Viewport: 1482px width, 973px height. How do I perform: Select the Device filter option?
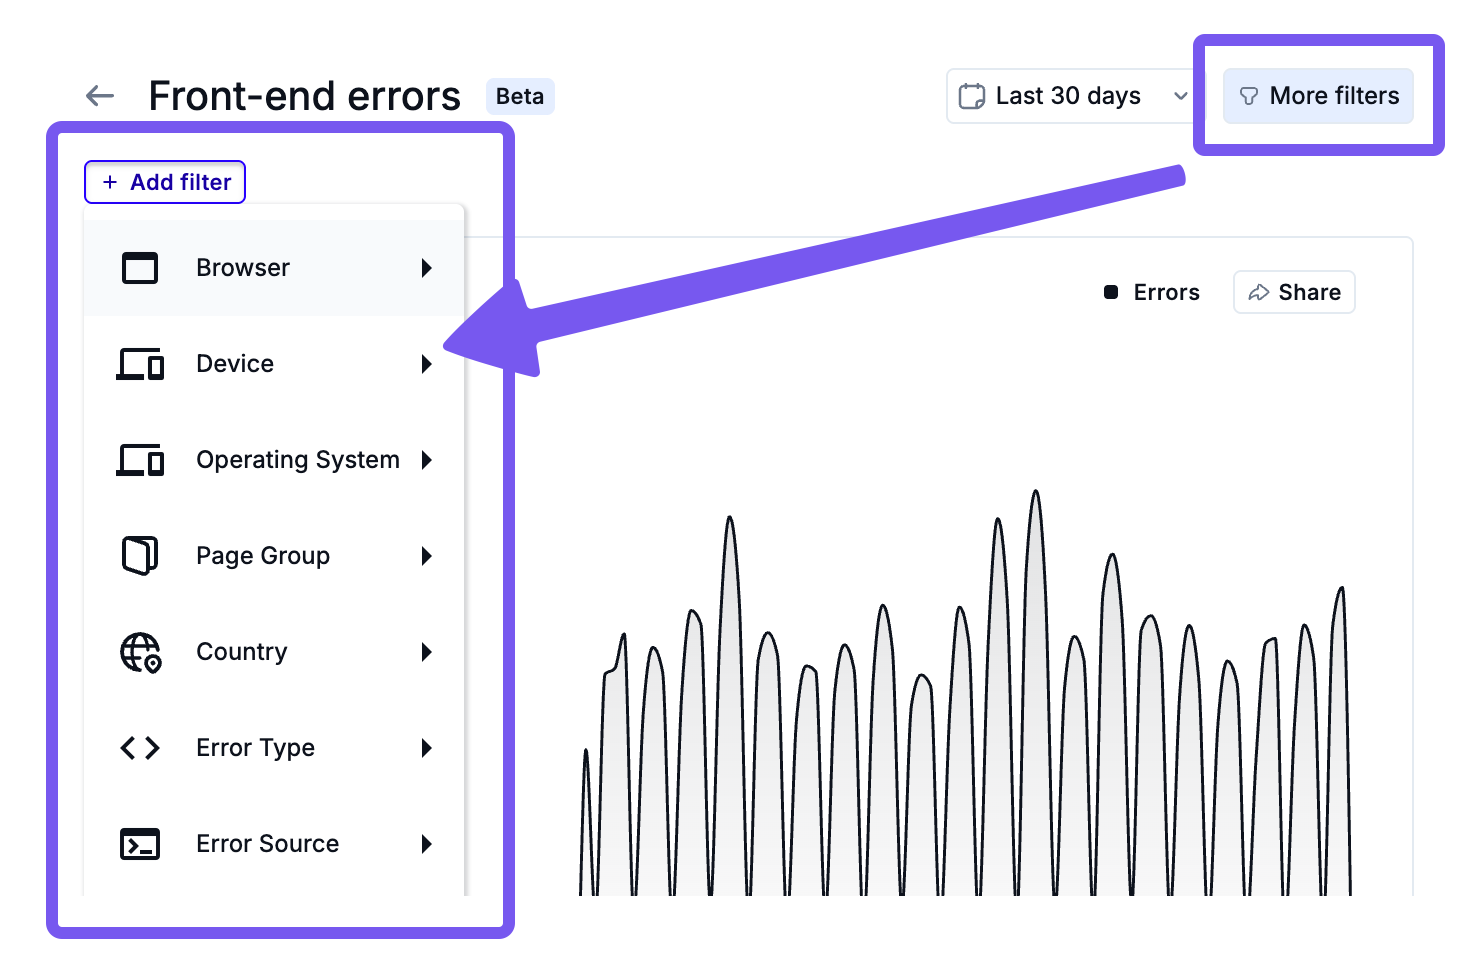[x=235, y=364]
